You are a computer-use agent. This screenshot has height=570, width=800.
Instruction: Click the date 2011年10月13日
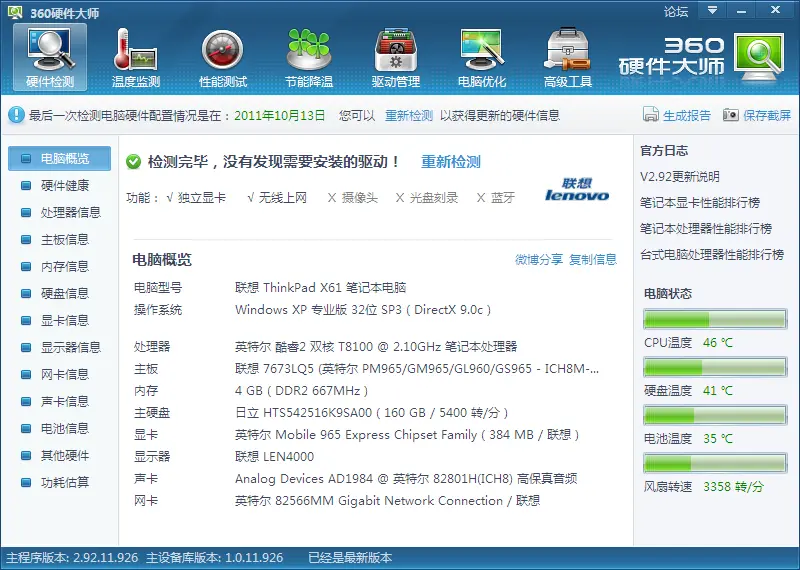pos(280,115)
